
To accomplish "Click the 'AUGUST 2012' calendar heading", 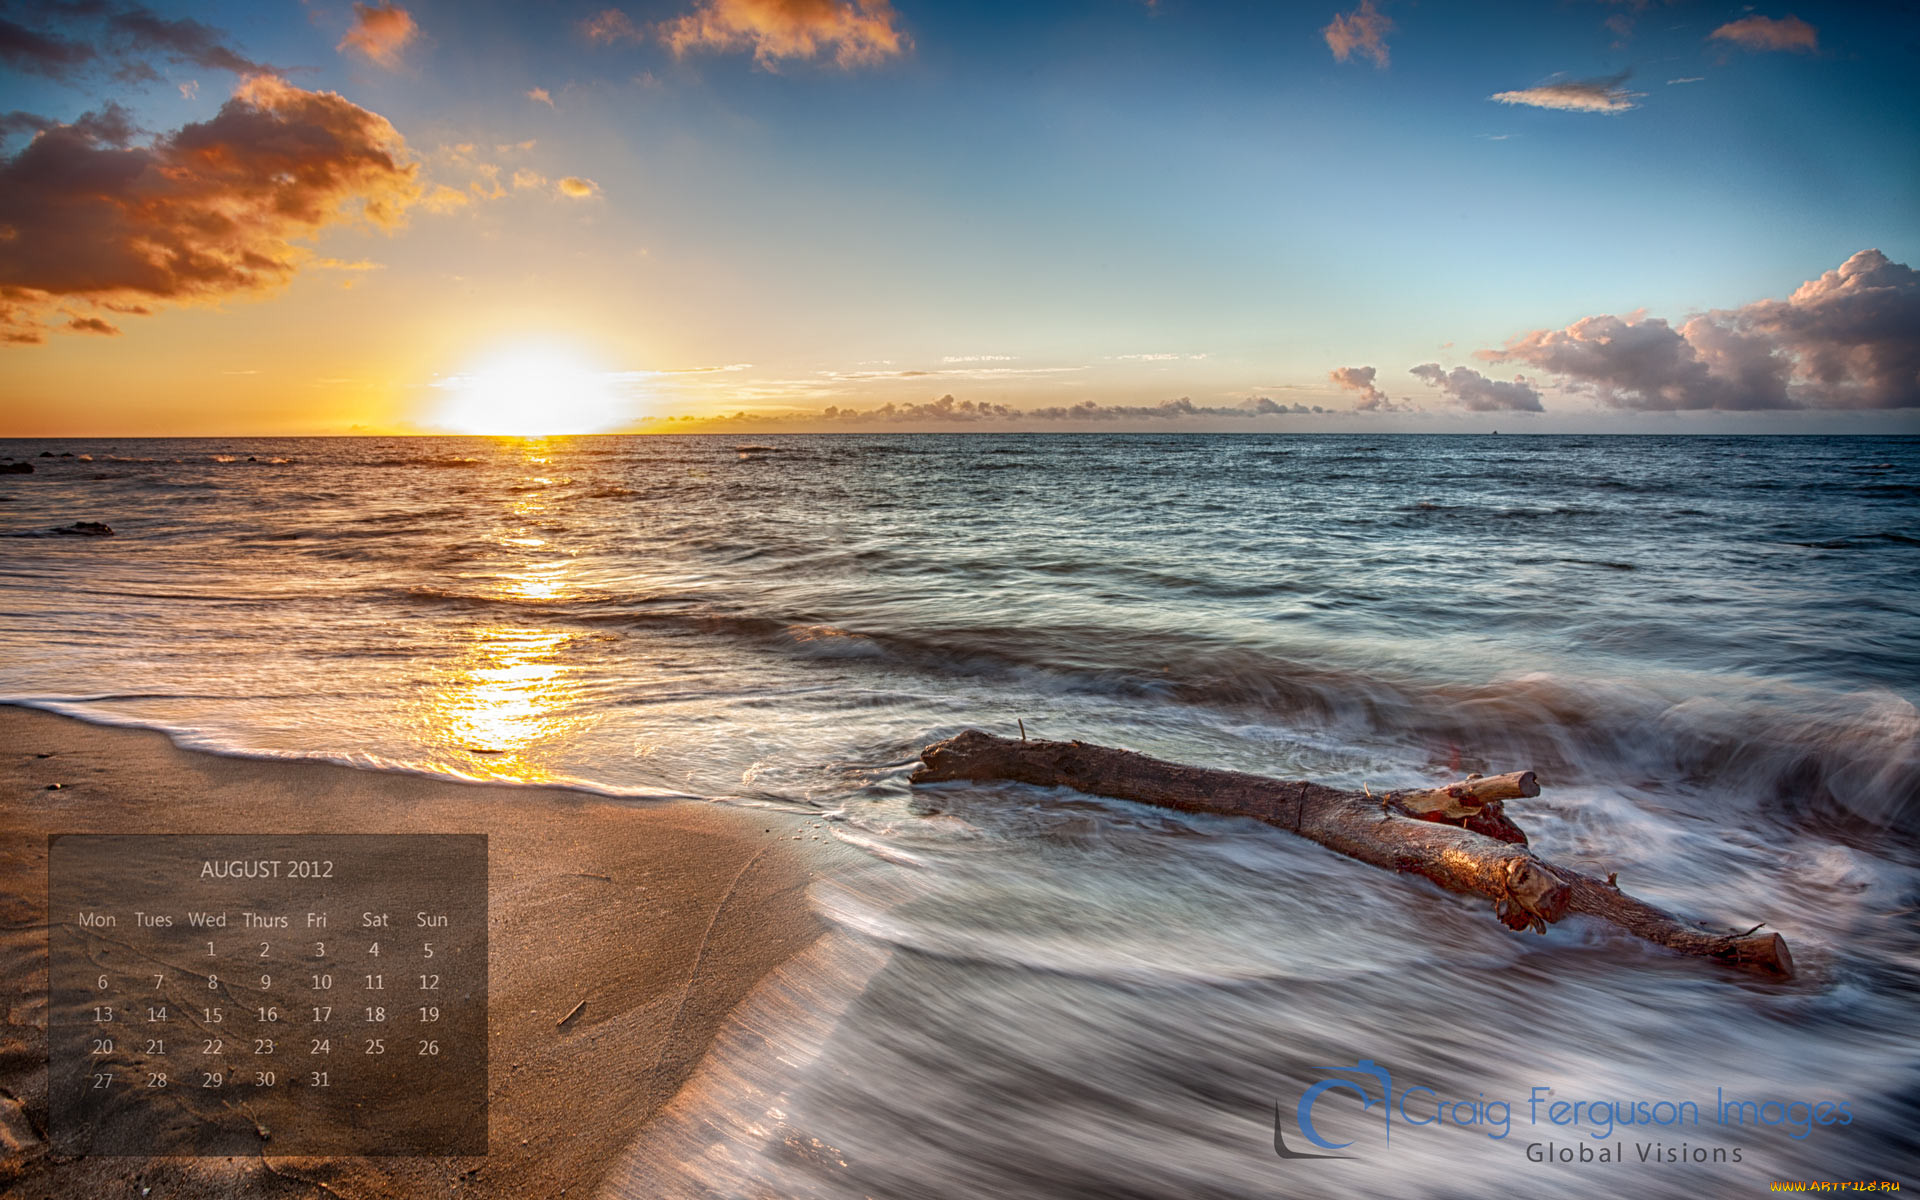I will click(x=266, y=869).
